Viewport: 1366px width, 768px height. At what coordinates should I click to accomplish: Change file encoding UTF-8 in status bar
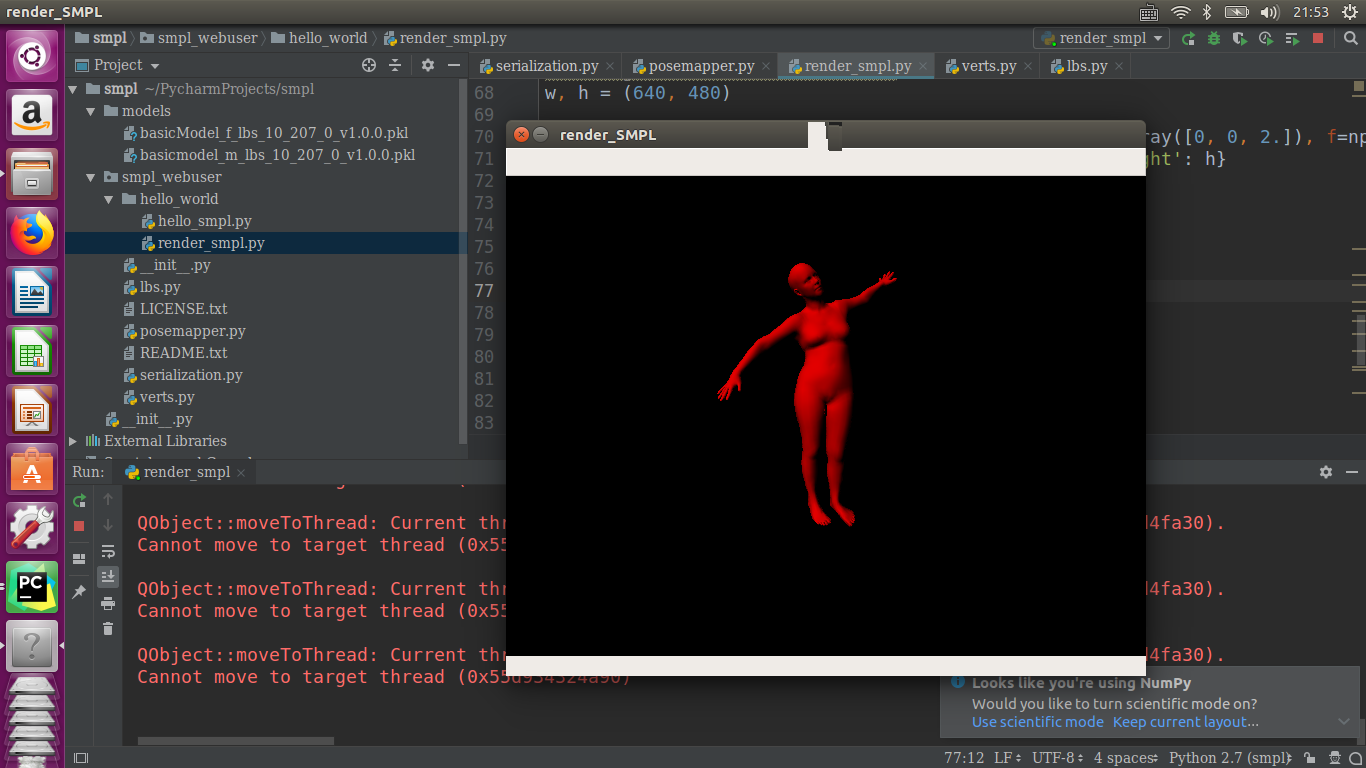1057,758
